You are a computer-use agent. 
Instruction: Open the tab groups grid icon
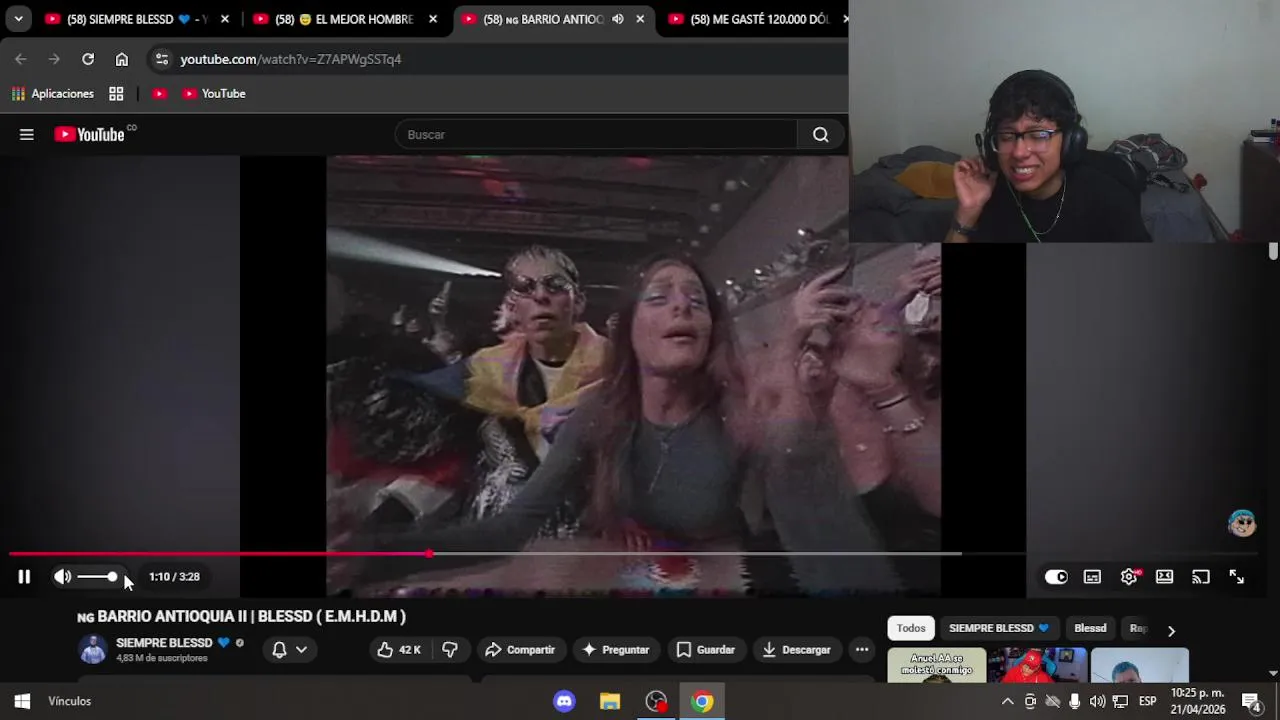[116, 93]
